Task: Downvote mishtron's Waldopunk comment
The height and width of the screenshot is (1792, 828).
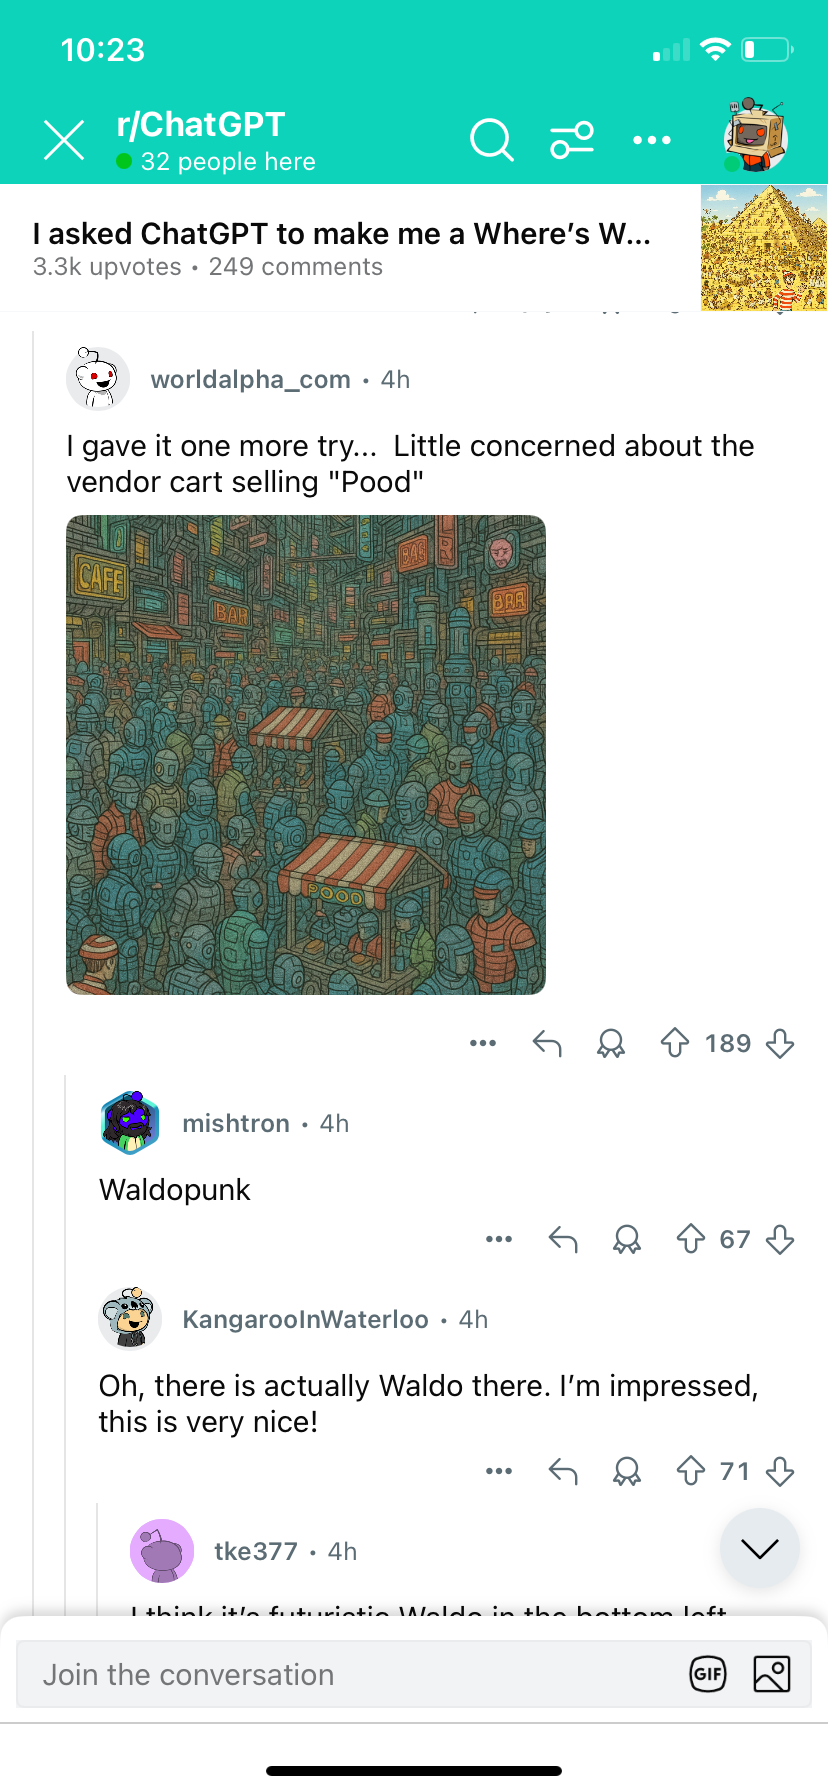Action: (x=780, y=1239)
